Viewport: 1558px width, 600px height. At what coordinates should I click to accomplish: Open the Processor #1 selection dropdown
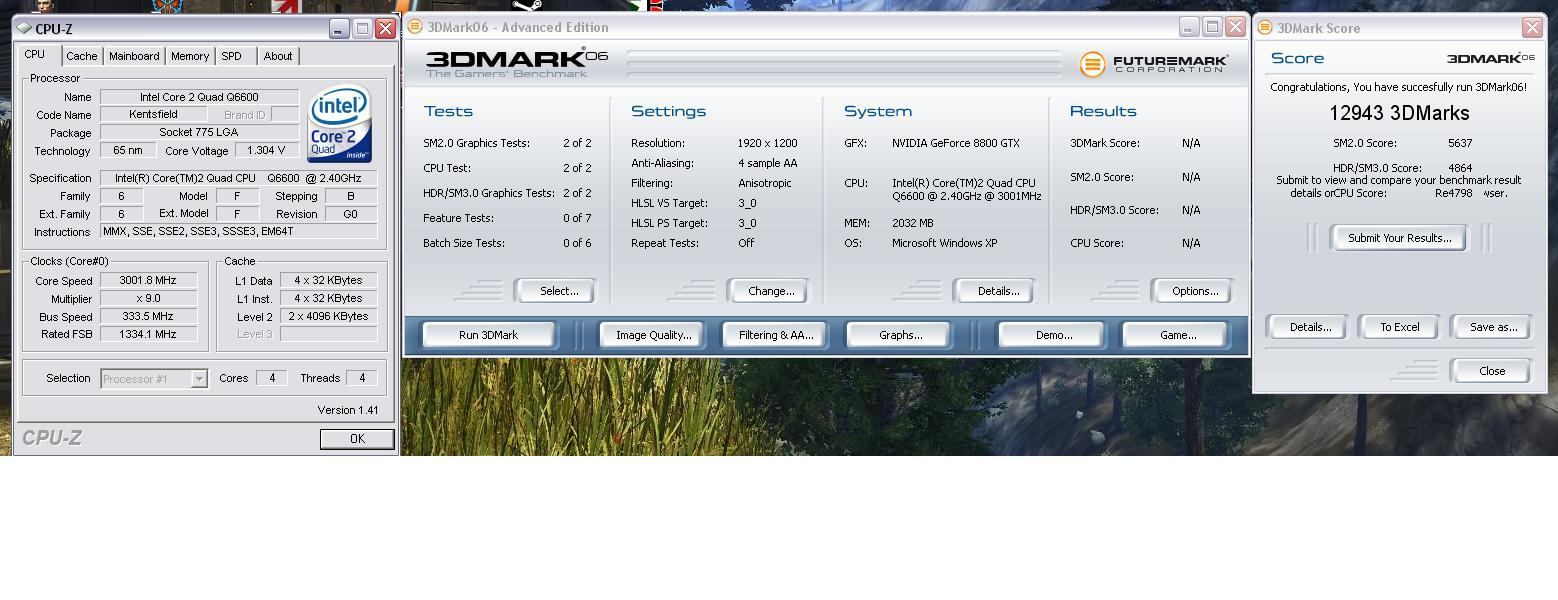[154, 378]
